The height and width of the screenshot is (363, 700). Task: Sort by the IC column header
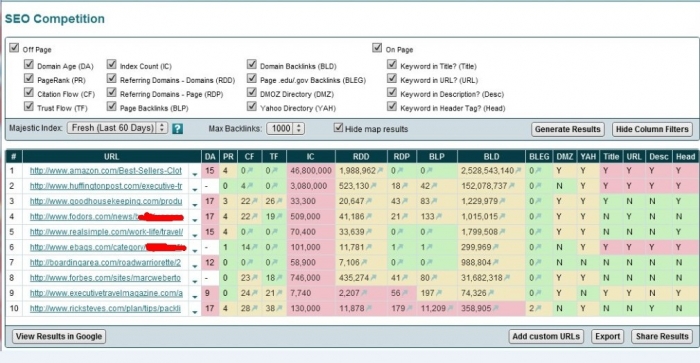tap(310, 156)
